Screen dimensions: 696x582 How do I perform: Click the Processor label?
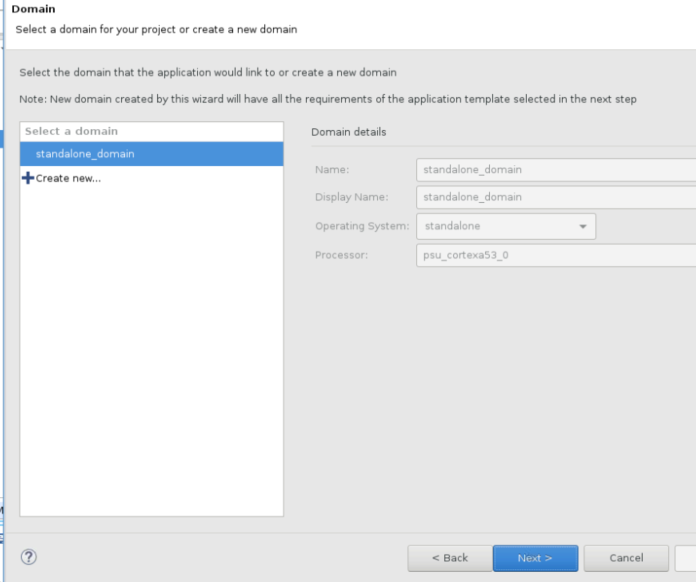click(x=341, y=255)
